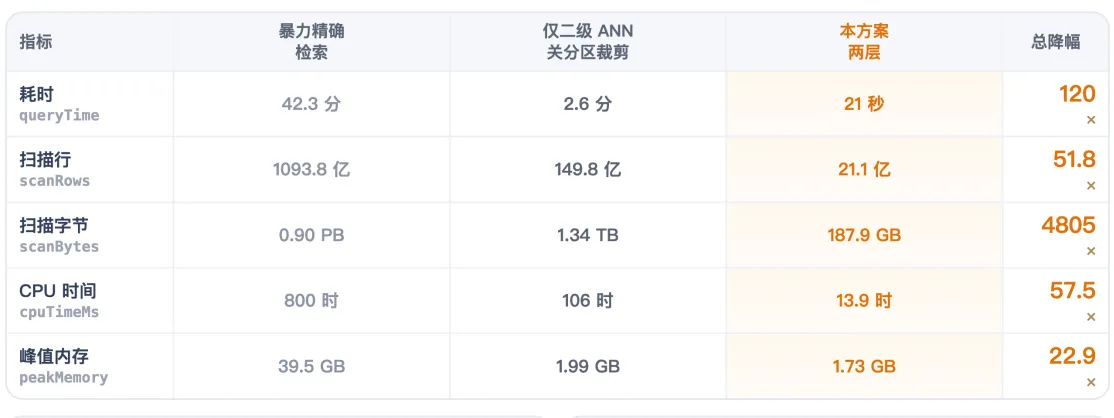Select the 扫描字节 scanBytes row label
The height and width of the screenshot is (418, 1114).
pos(59,235)
